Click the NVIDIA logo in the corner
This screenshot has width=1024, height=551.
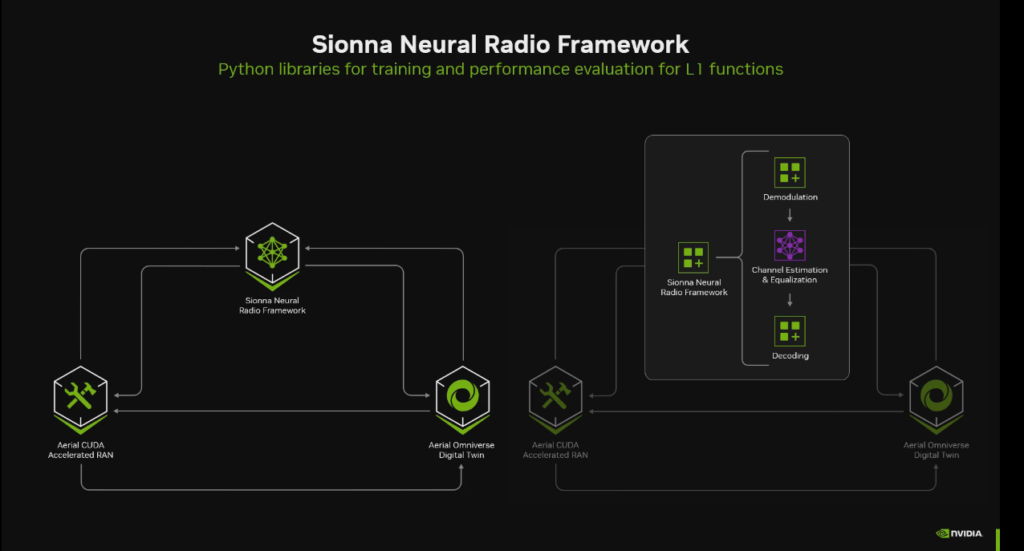[x=959, y=533]
